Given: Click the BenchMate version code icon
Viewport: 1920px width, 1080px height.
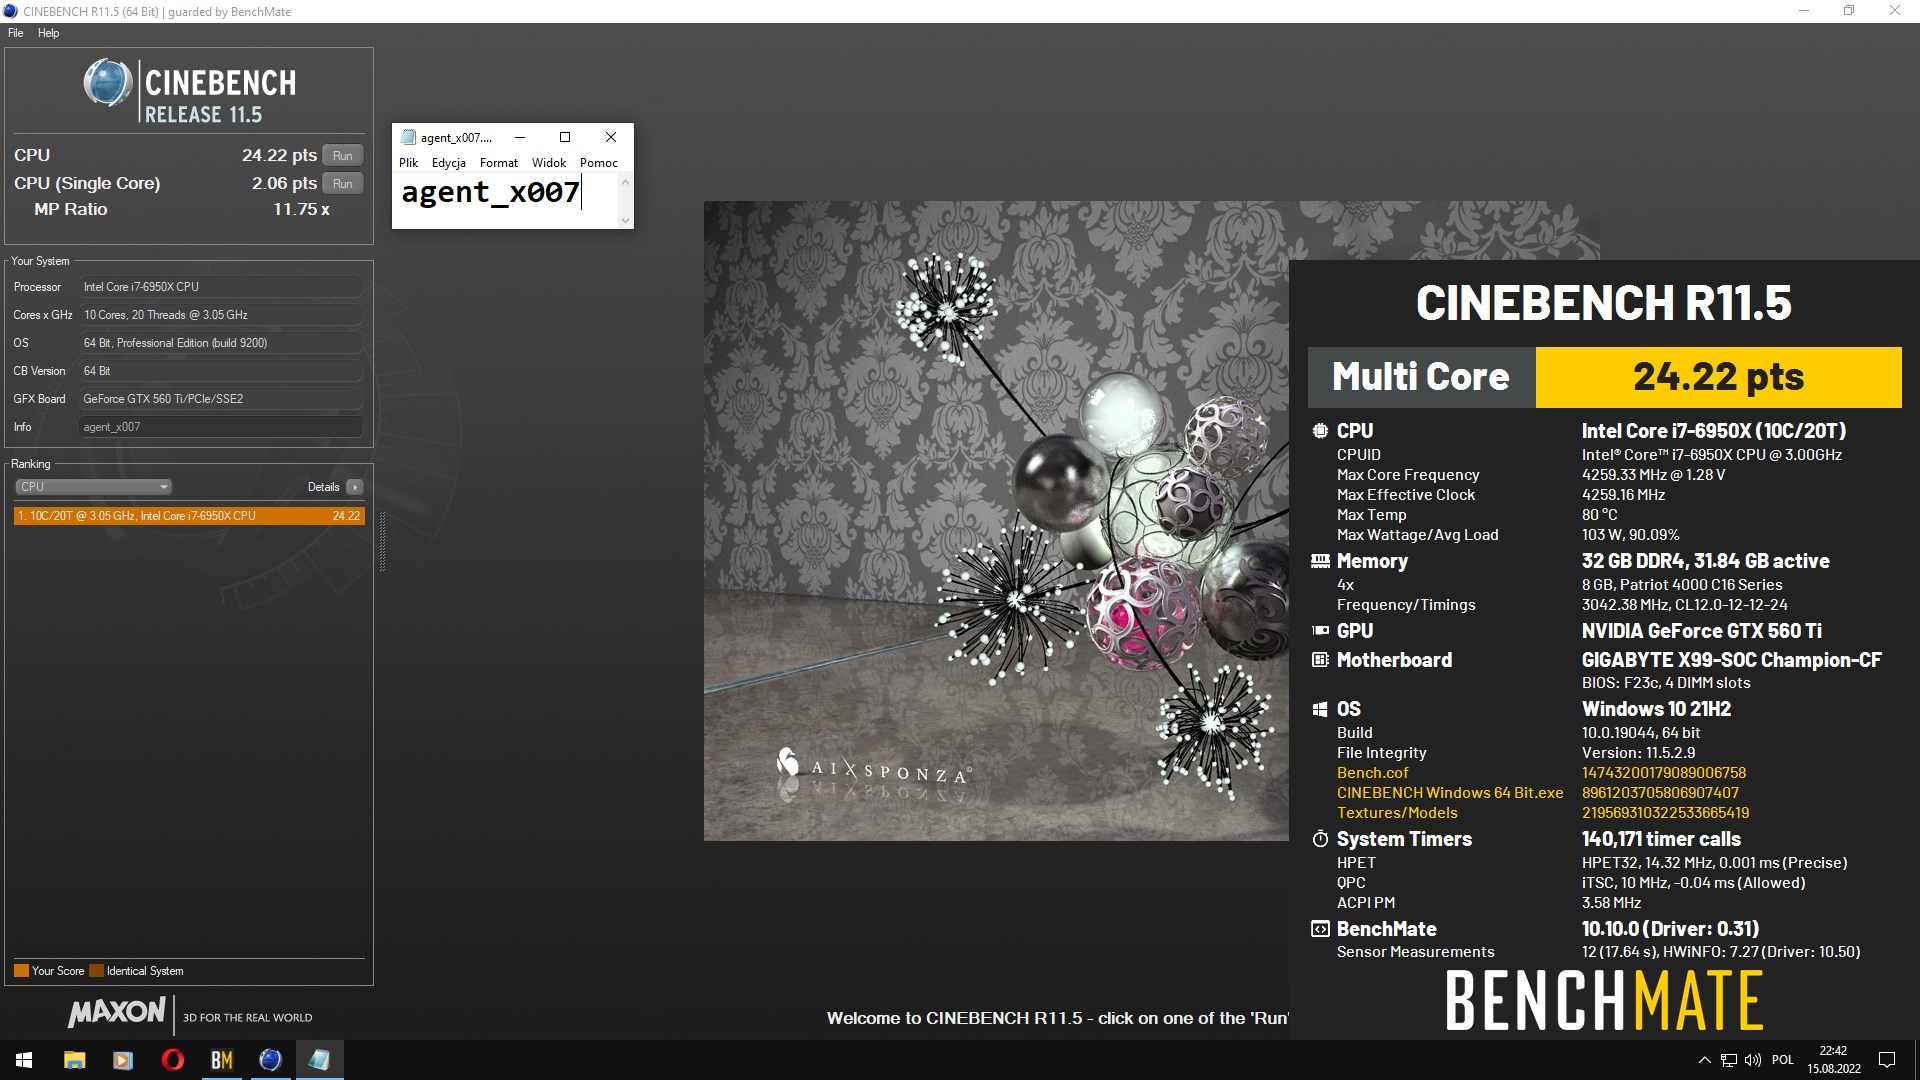Looking at the screenshot, I should (x=1320, y=929).
